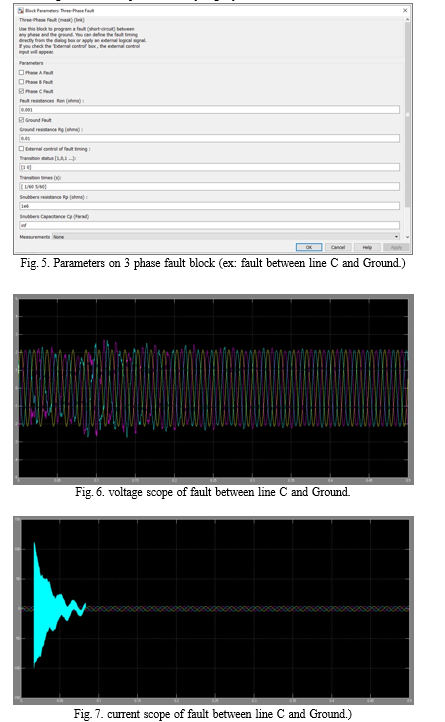Uncheck the Phase C Fault checkbox

[x=21, y=91]
